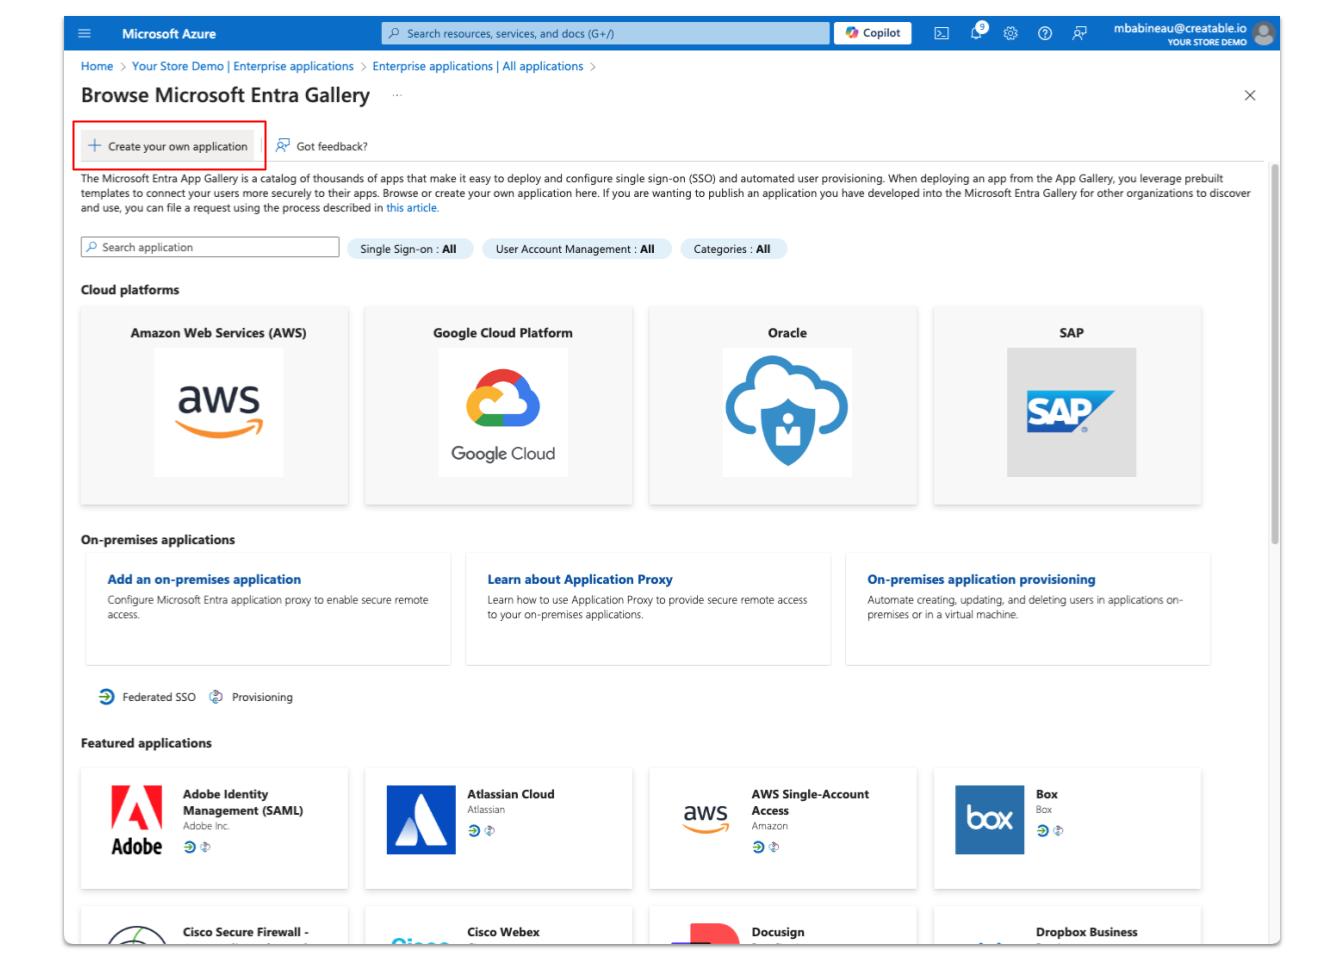Click the vertical scrollbar of the gallery
The height and width of the screenshot is (960, 1344).
[1274, 355]
